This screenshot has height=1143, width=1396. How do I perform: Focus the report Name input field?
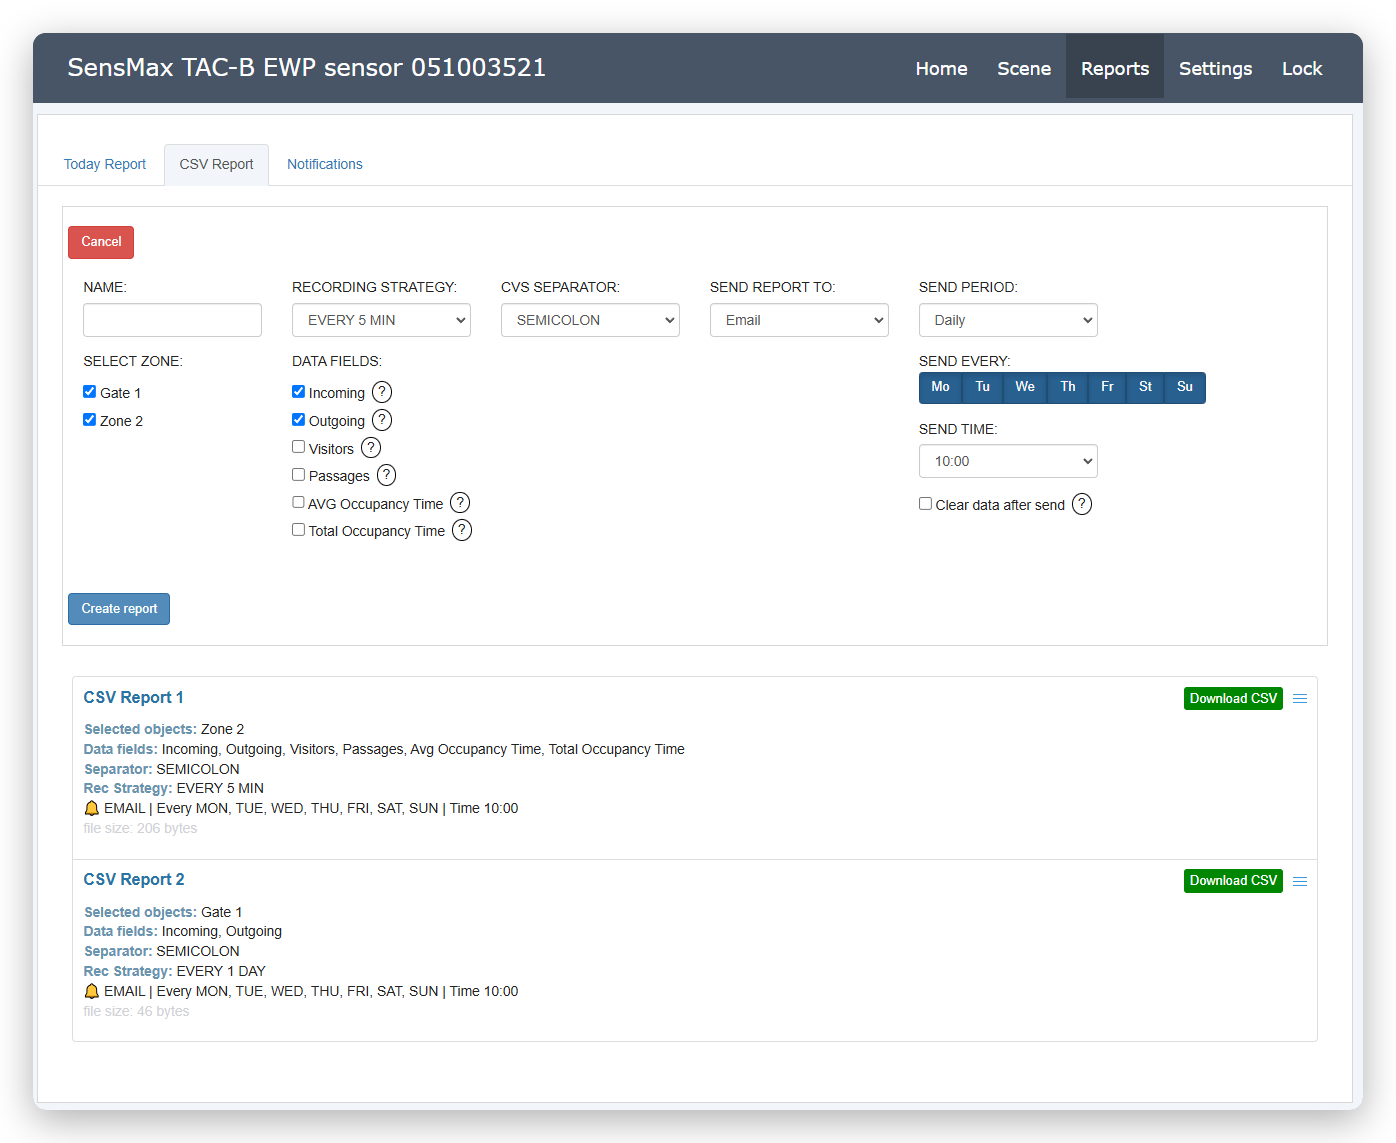click(172, 320)
